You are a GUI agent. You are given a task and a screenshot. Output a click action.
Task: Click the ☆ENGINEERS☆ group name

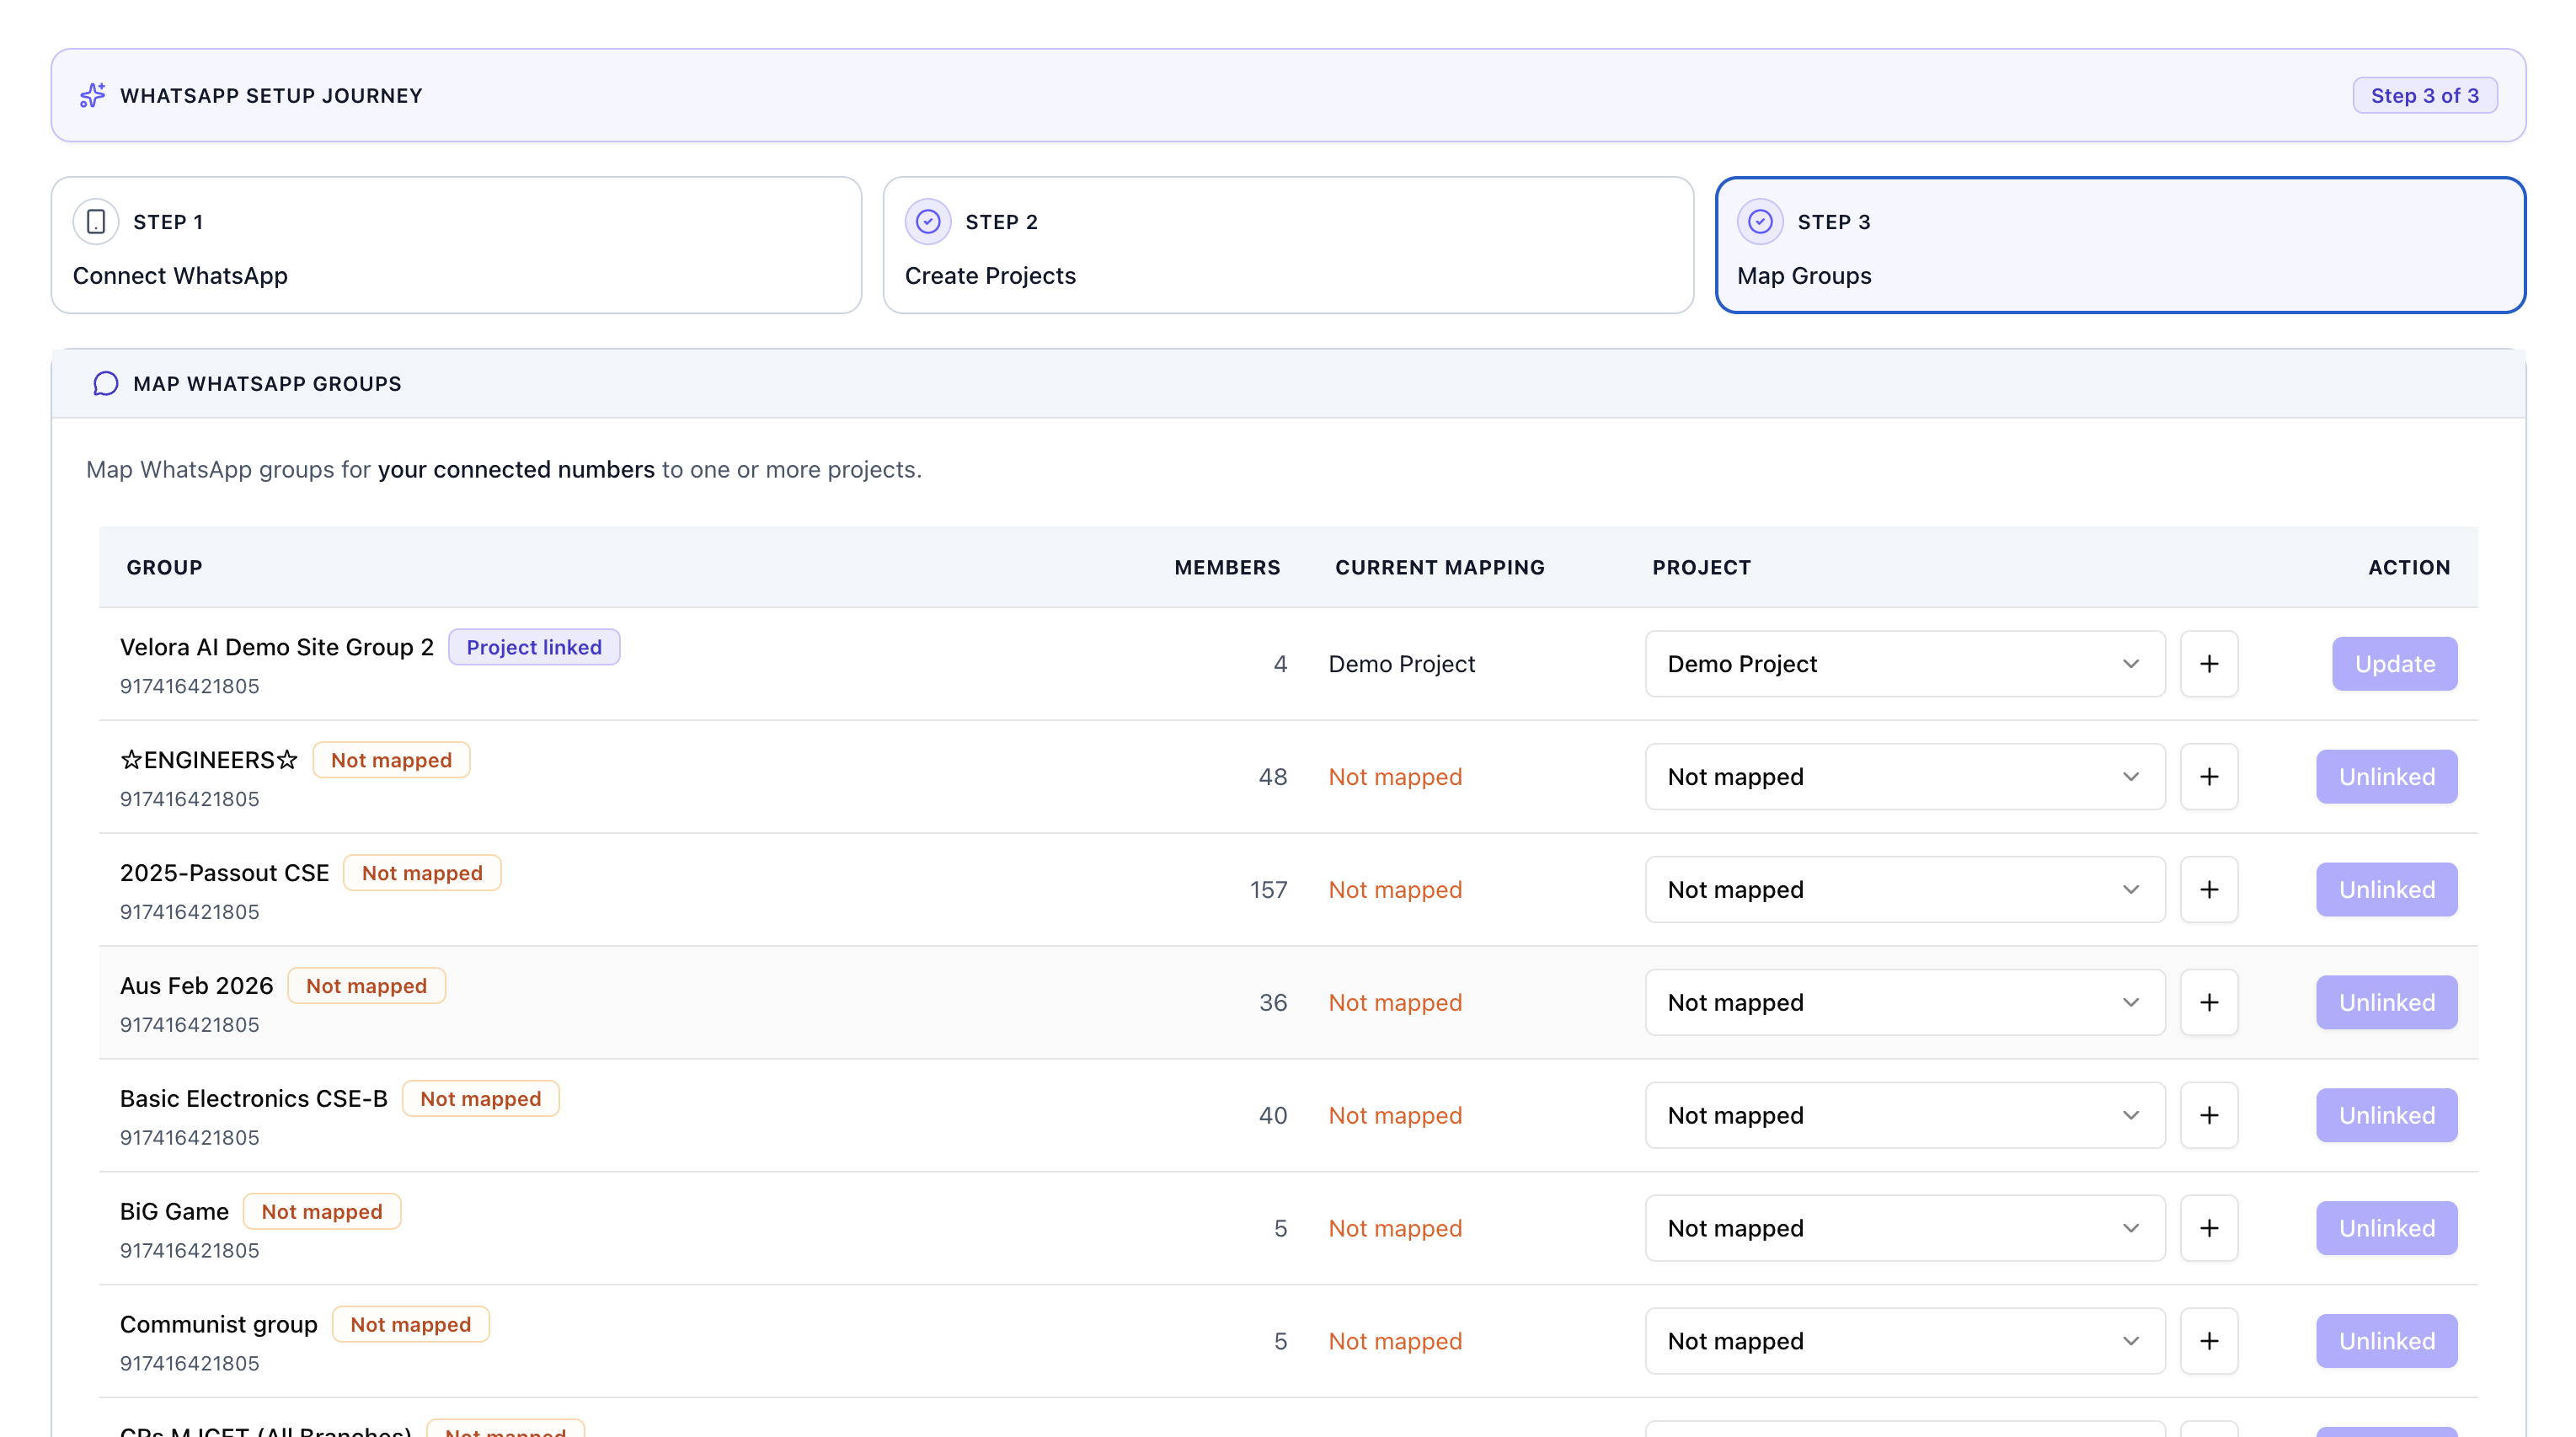coord(209,760)
